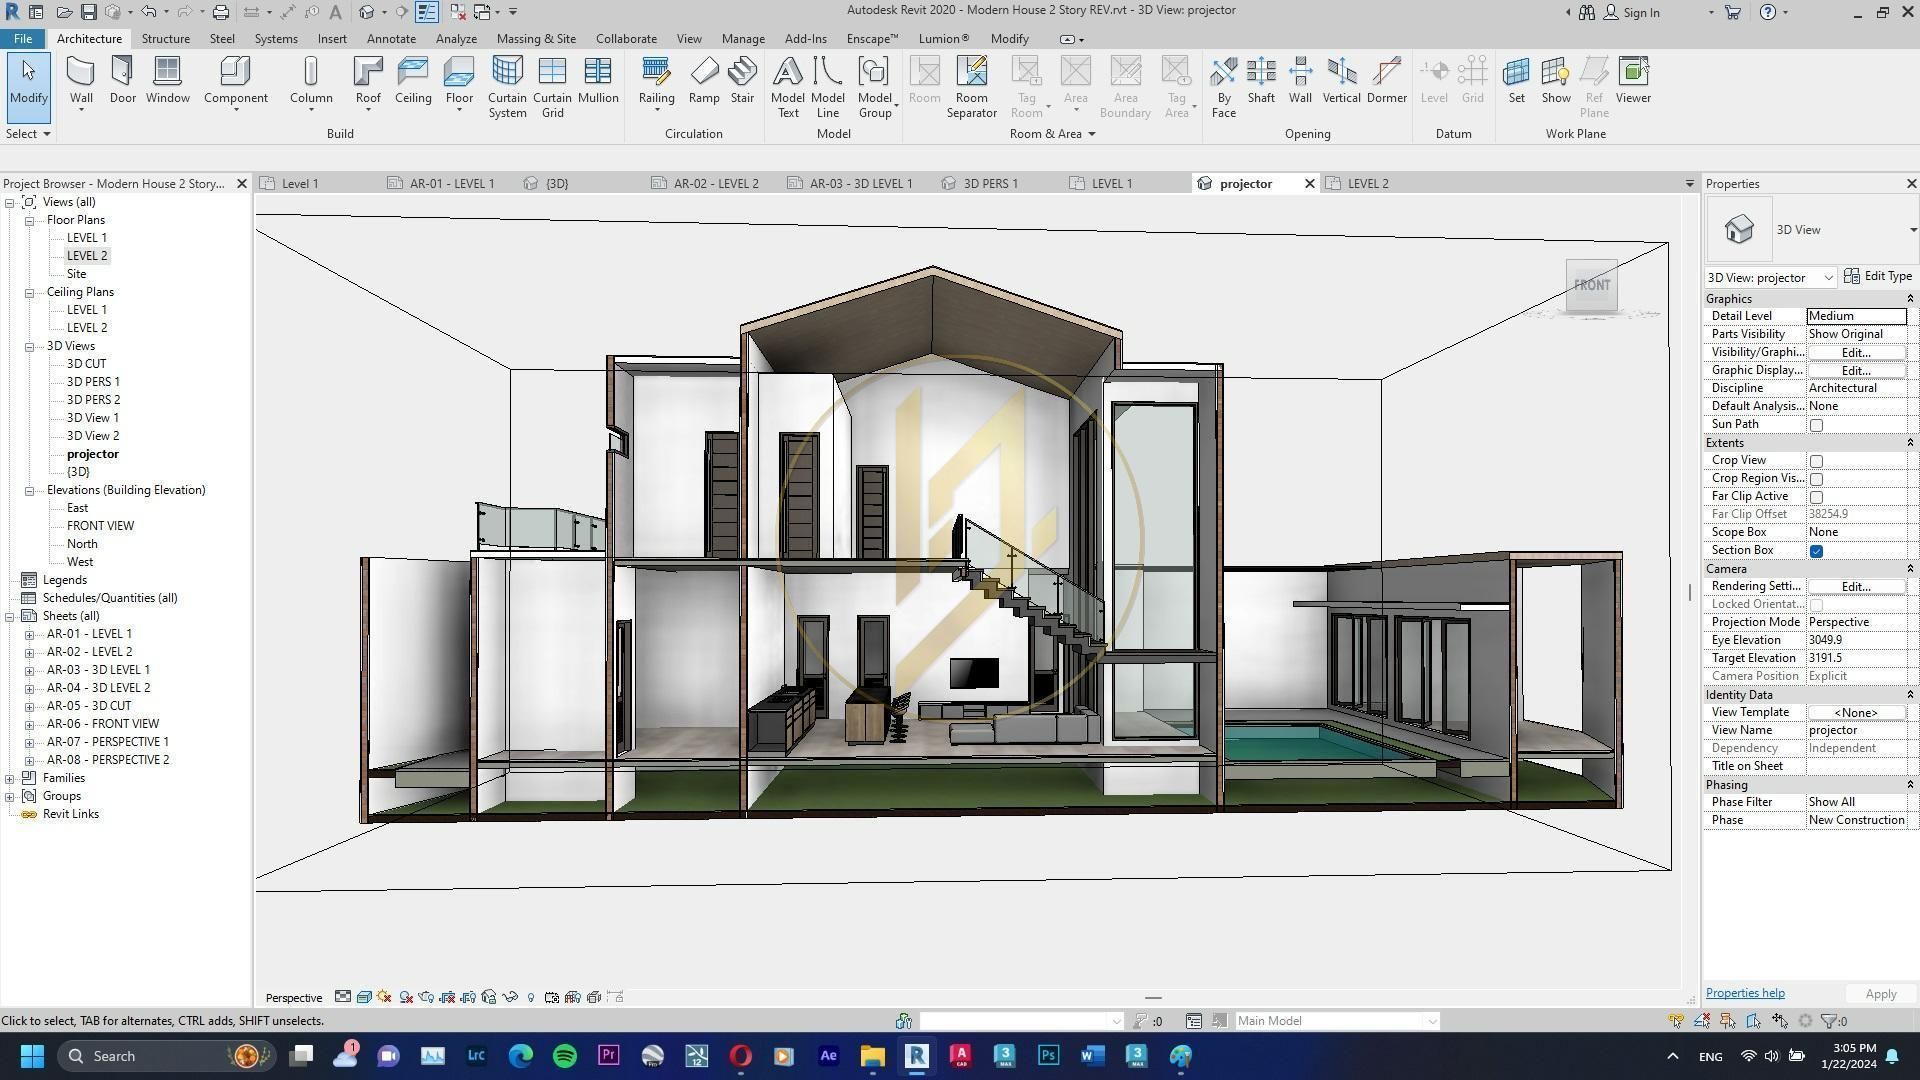Select the Component tool
The image size is (1920, 1080).
[235, 80]
